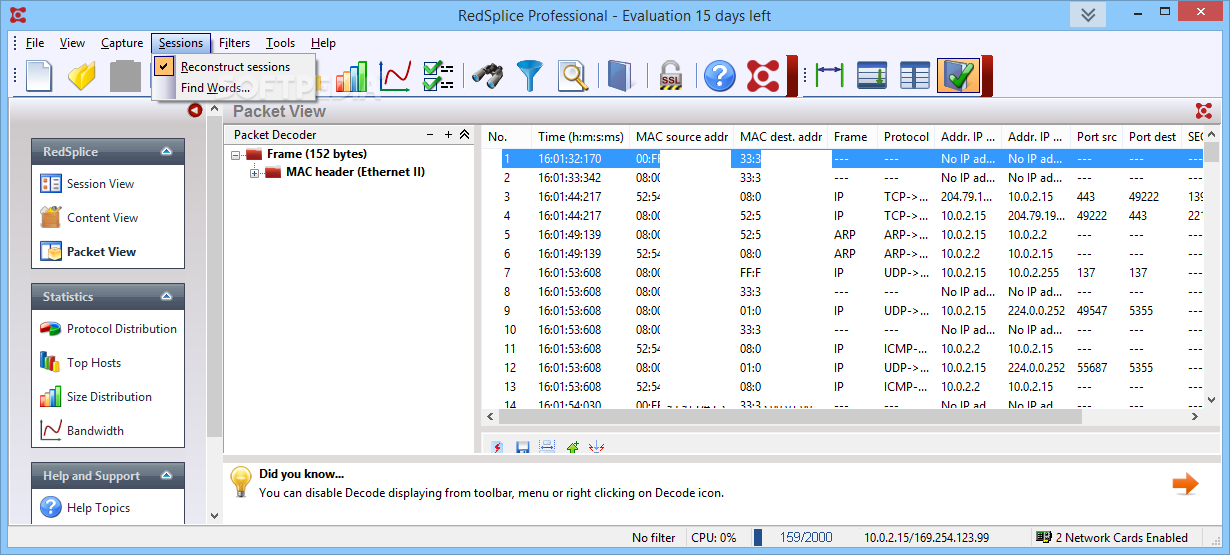Open Session View in the sidebar
This screenshot has width=1230, height=555.
pyautogui.click(x=100, y=184)
